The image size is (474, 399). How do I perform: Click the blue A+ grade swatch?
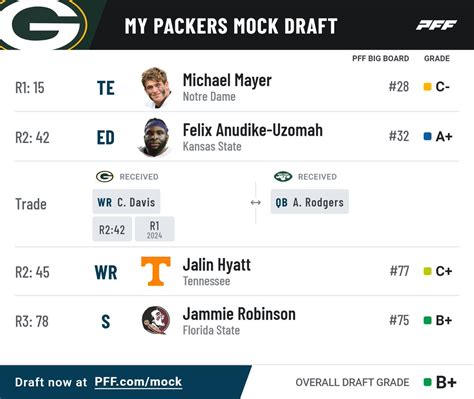coord(427,136)
